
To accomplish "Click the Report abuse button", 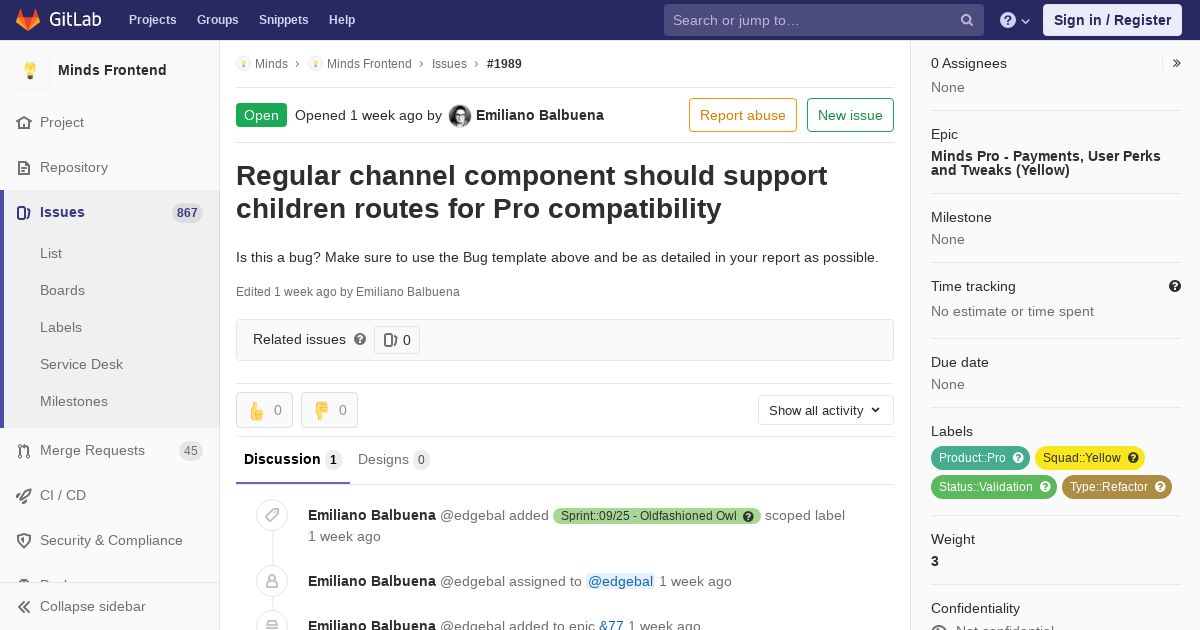I will click(743, 115).
